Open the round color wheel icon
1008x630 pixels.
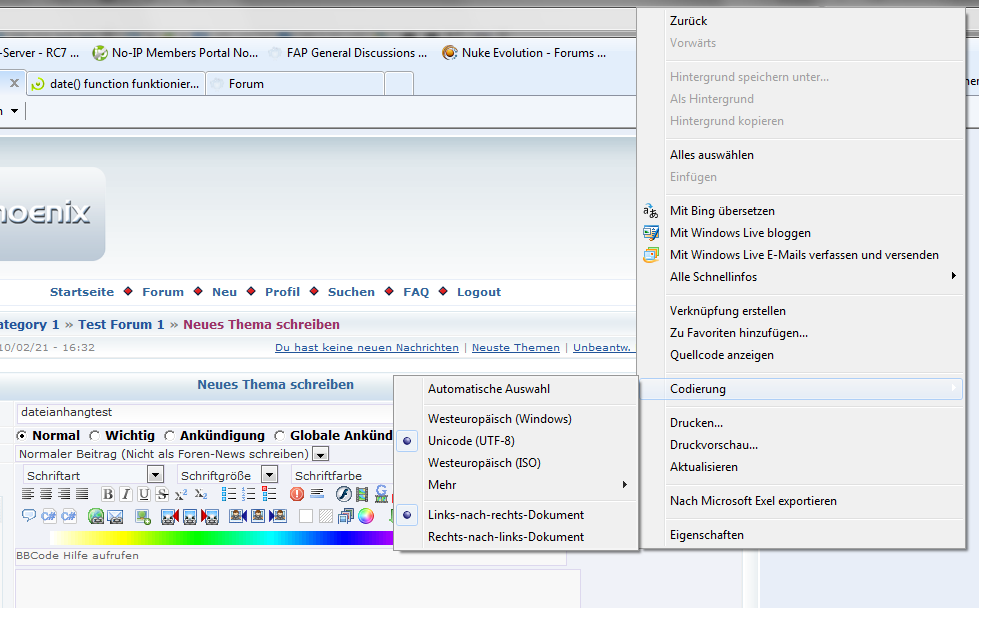click(x=366, y=516)
